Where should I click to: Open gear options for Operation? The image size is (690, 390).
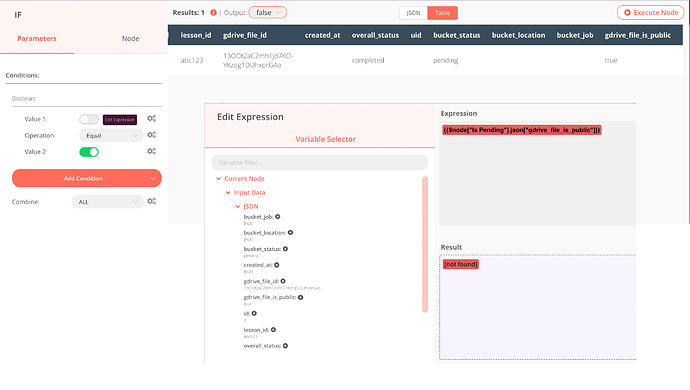(151, 135)
